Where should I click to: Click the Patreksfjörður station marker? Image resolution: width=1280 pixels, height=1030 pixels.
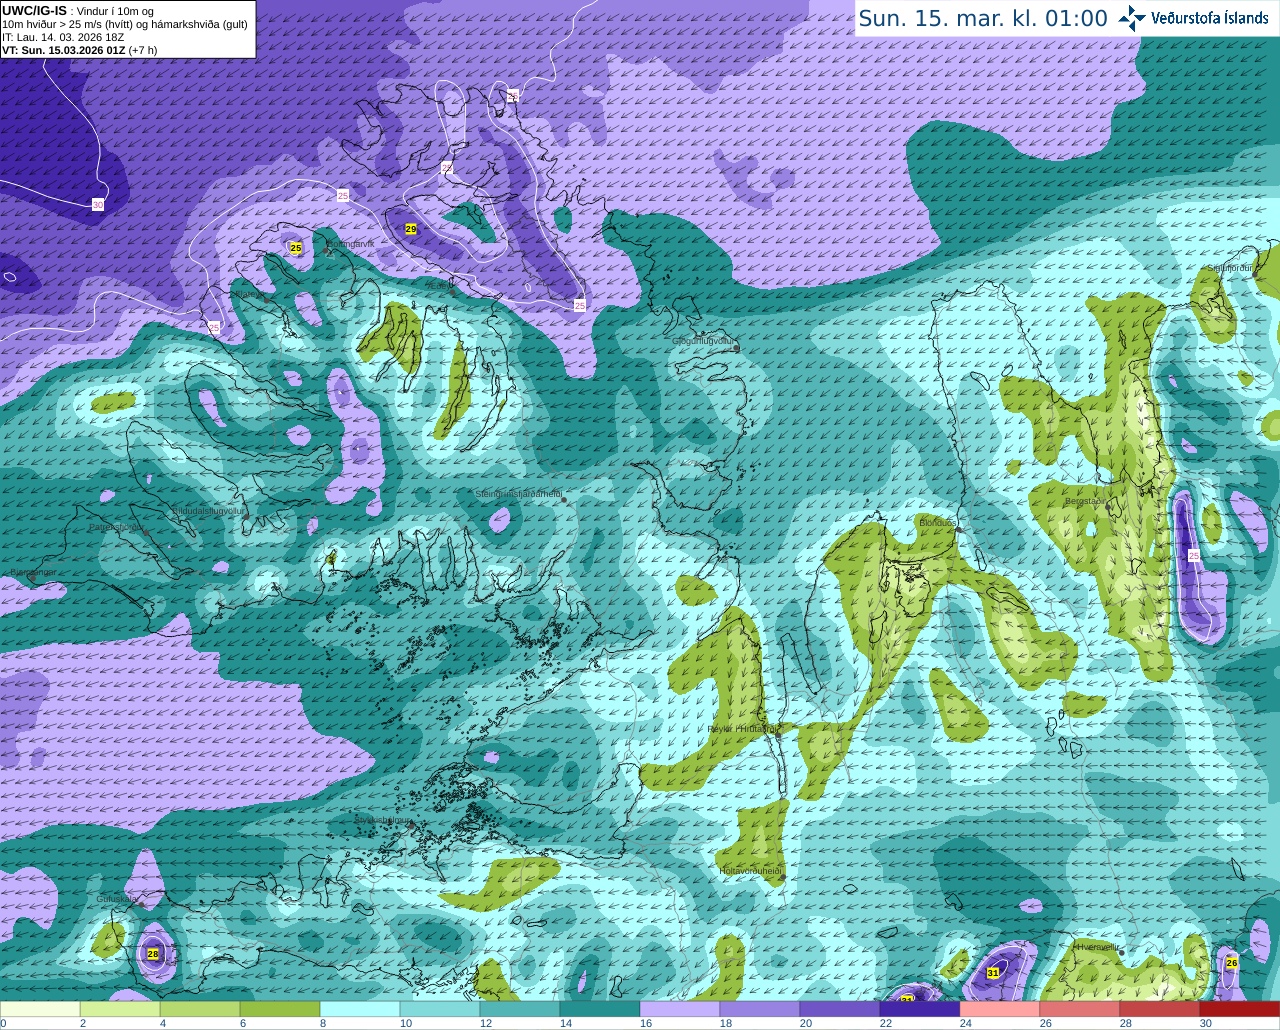point(146,532)
